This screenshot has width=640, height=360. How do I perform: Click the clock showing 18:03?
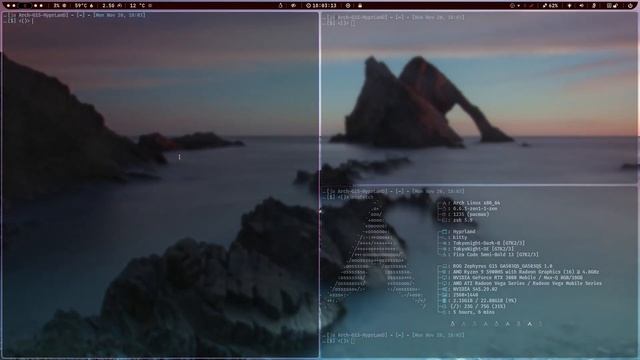click(321, 6)
